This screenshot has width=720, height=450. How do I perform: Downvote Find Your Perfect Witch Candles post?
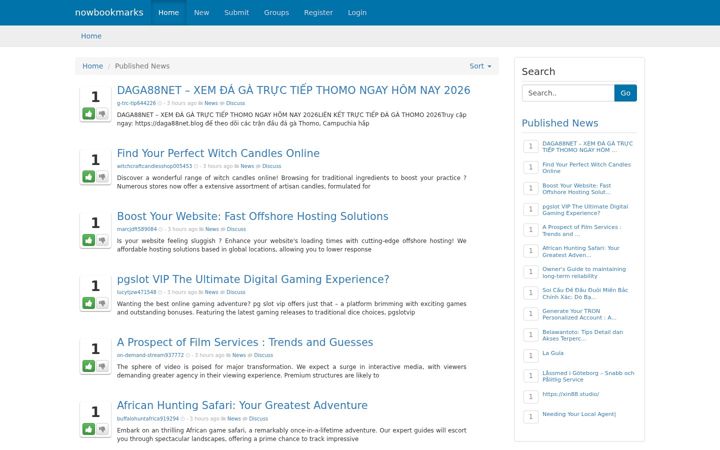tap(102, 177)
